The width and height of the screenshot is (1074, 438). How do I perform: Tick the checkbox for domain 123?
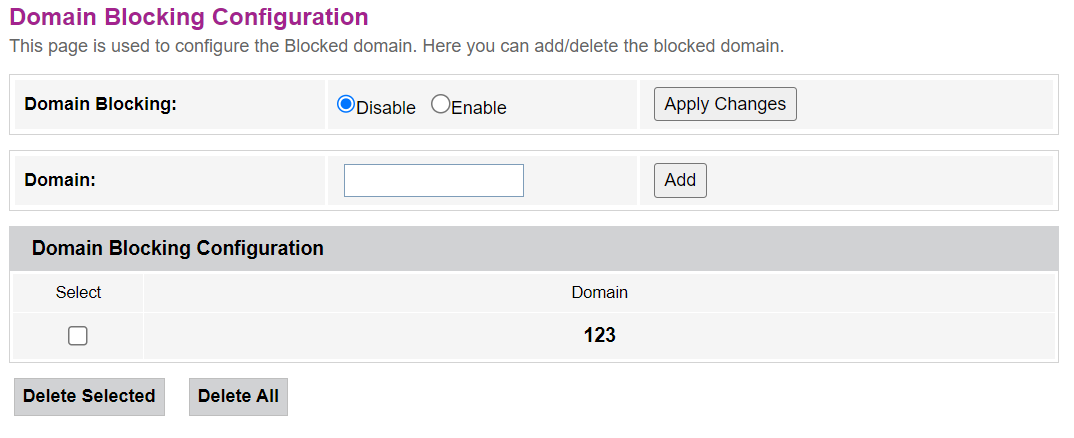78,336
